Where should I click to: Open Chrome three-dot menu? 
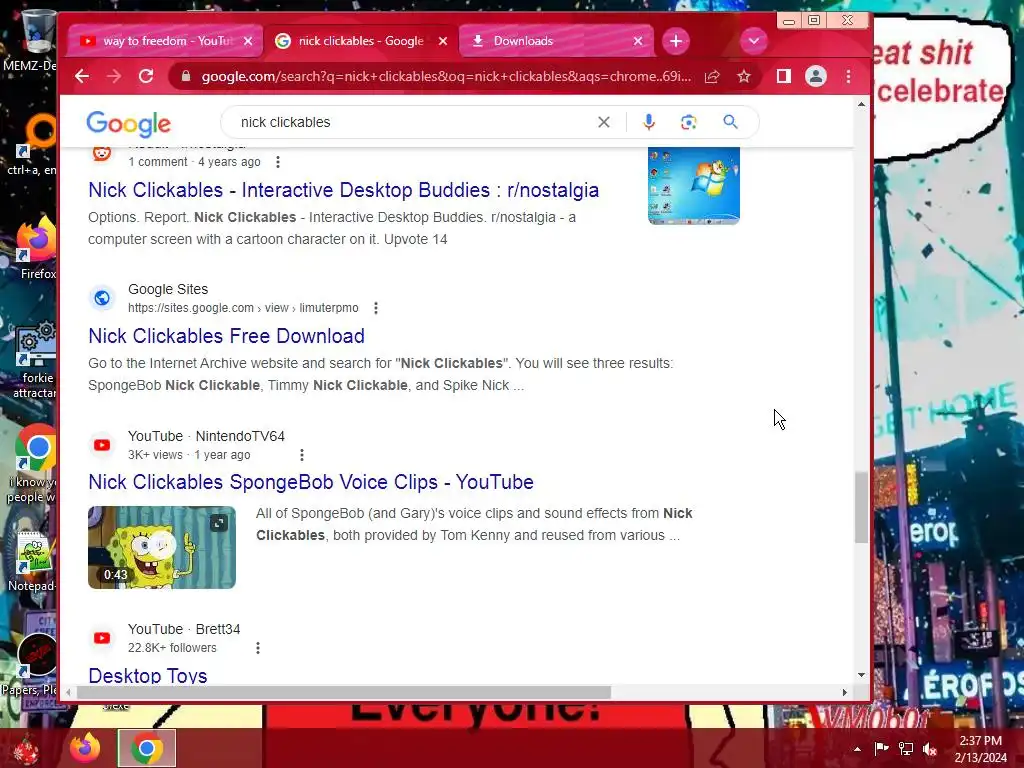coord(848,76)
